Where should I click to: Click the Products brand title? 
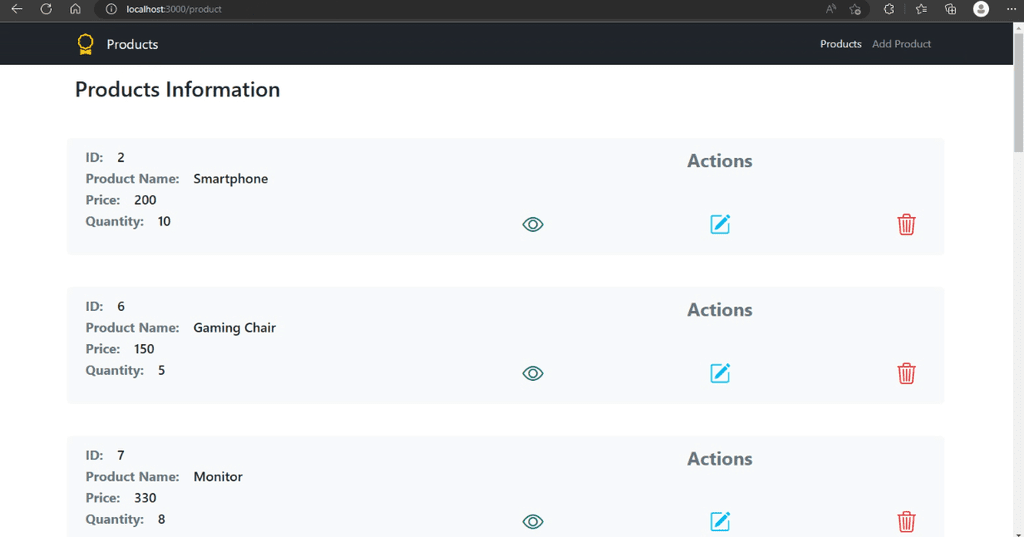click(132, 44)
